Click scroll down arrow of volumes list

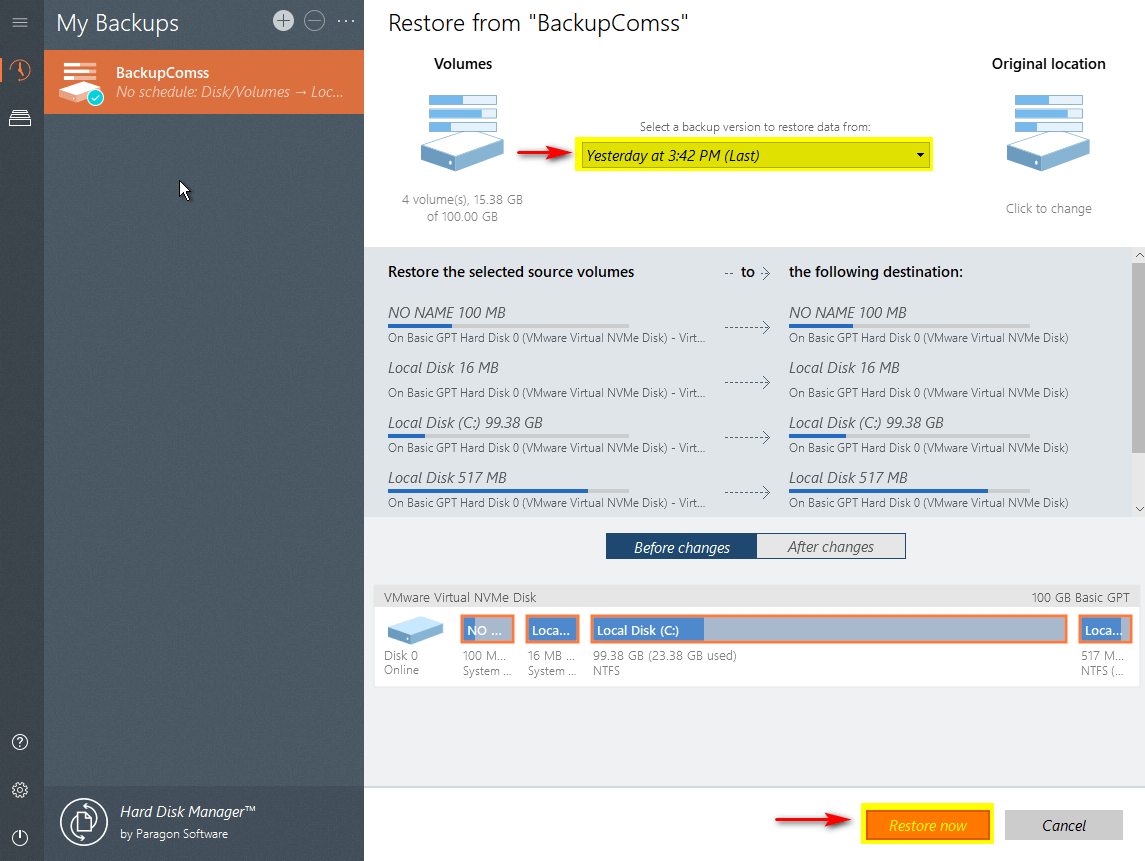coord(1138,509)
